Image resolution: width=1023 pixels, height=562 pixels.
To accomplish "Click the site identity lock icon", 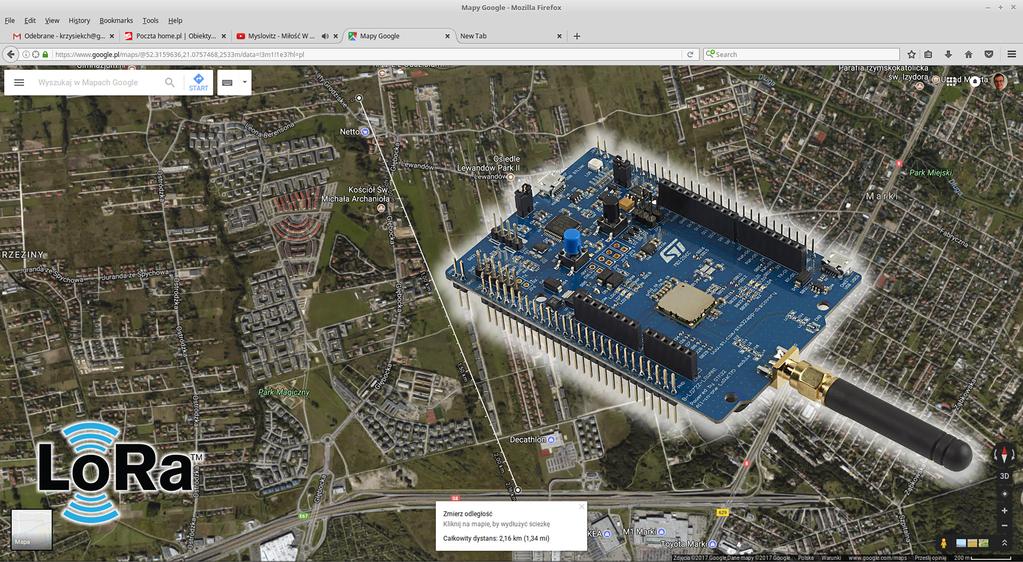I will (x=46, y=55).
